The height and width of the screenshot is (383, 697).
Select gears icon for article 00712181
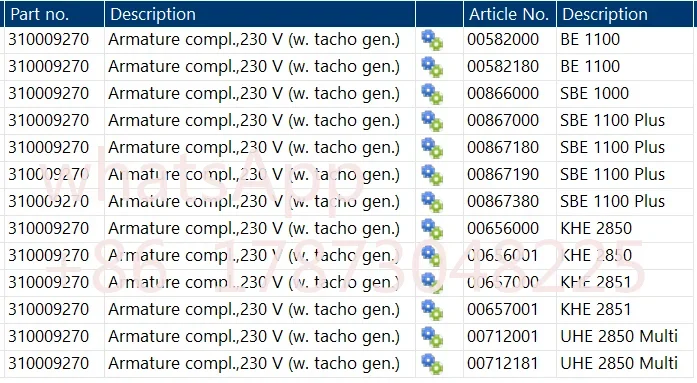click(432, 364)
